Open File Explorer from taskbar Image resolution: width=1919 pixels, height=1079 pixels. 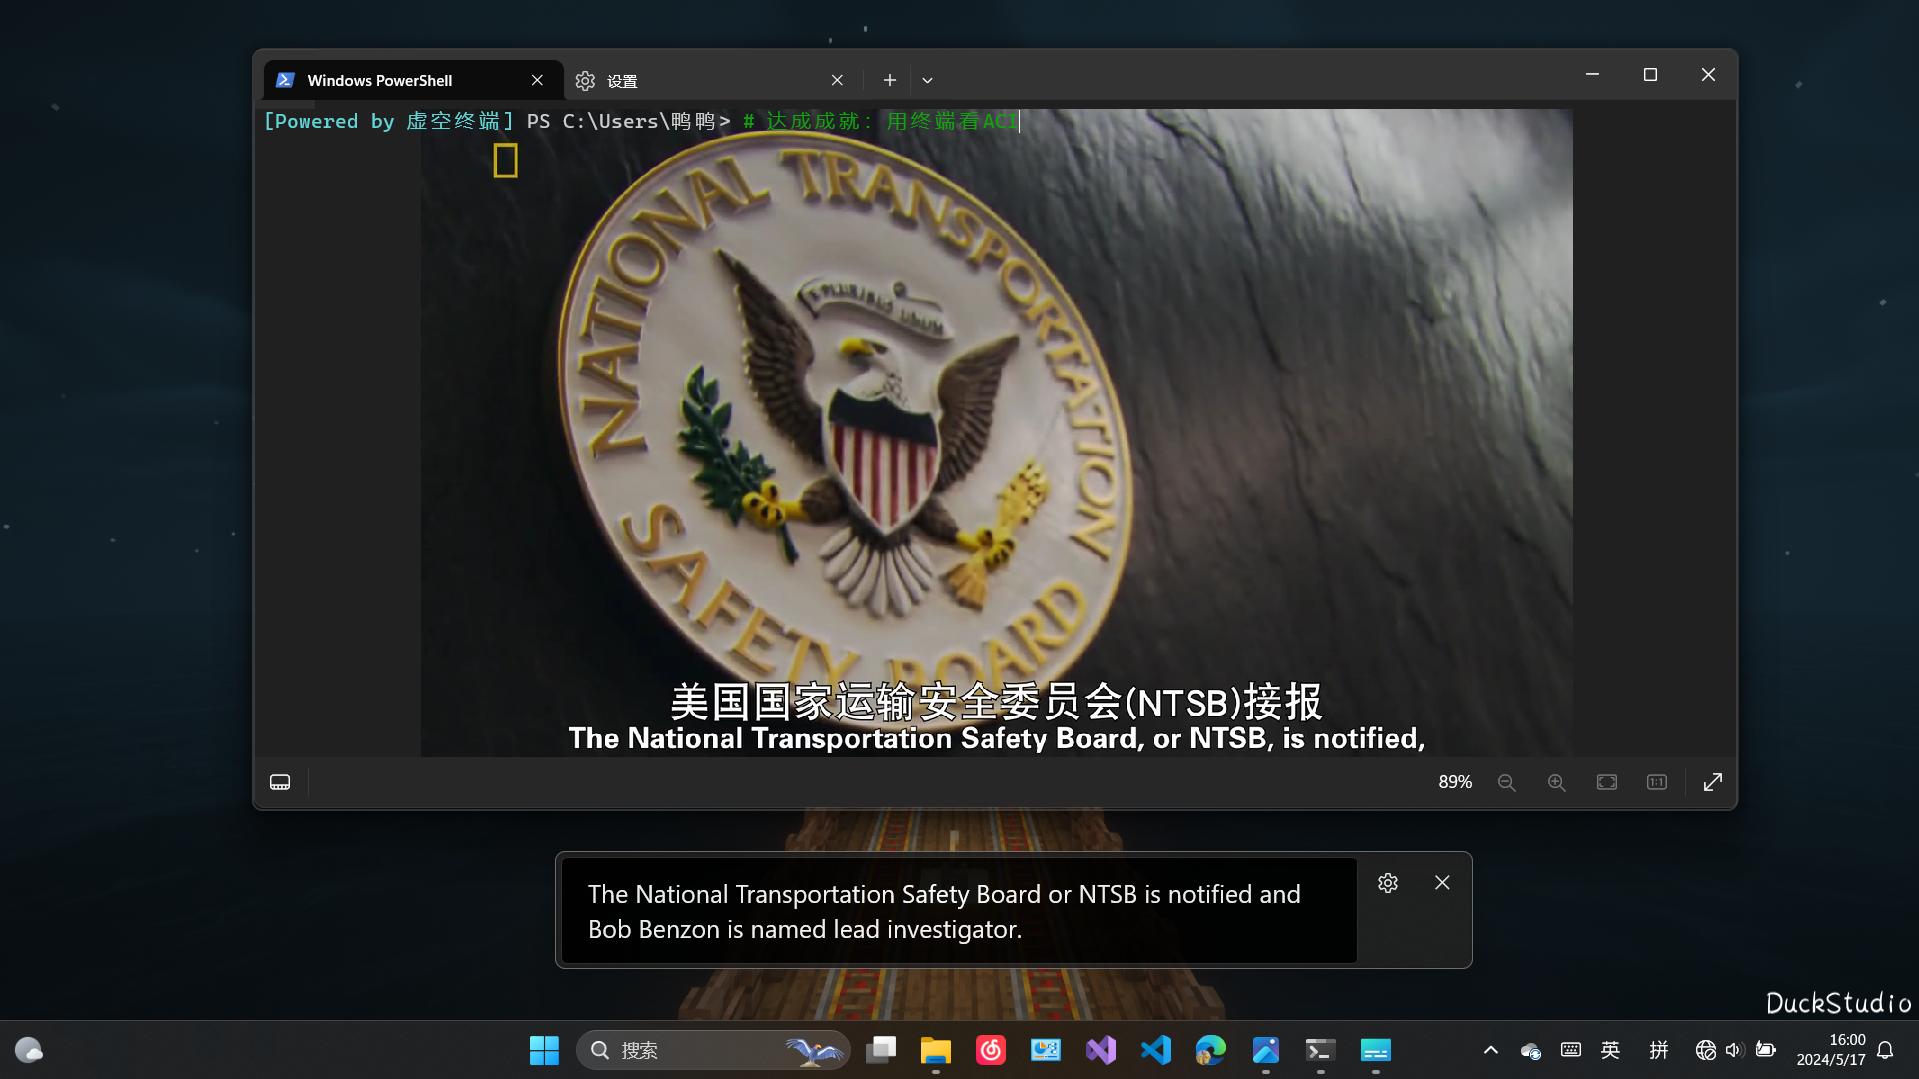936,1050
